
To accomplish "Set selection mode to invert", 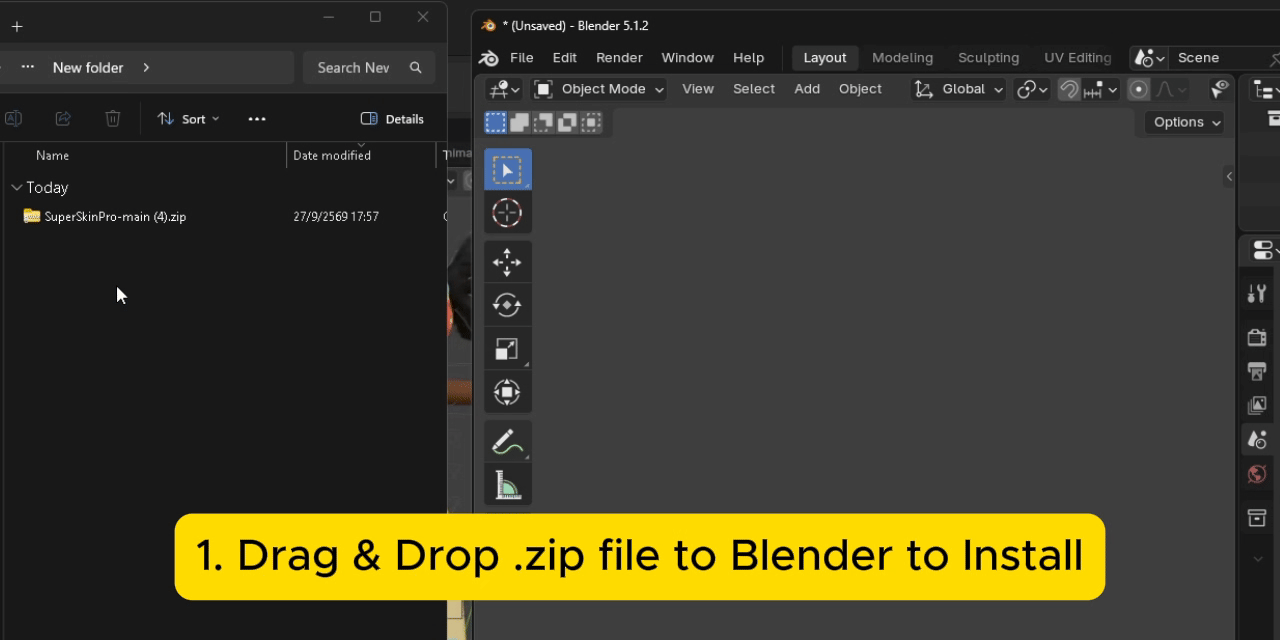I will pyautogui.click(x=567, y=122).
